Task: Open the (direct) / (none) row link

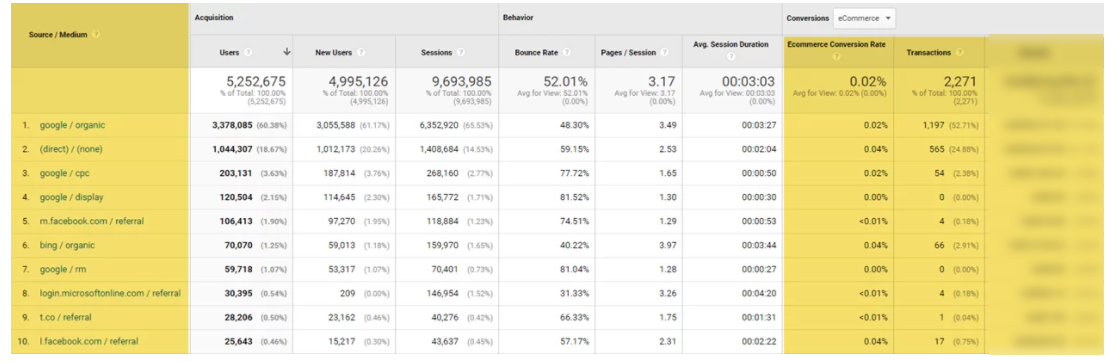Action: pyautogui.click(x=72, y=149)
